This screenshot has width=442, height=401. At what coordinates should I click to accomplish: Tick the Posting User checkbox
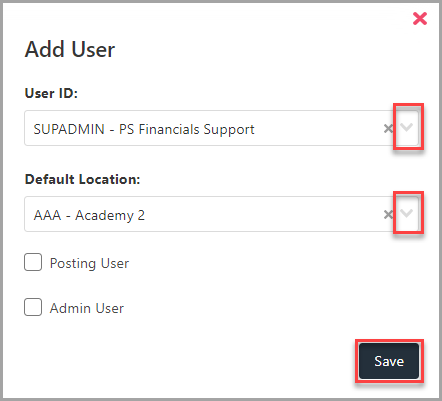pos(33,262)
